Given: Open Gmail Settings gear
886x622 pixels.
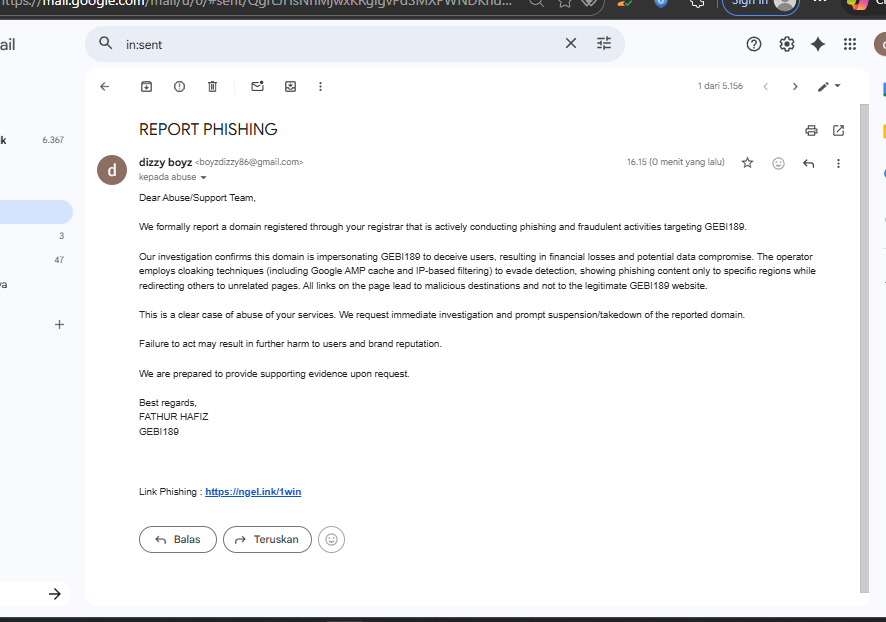Looking at the screenshot, I should pyautogui.click(x=787, y=44).
